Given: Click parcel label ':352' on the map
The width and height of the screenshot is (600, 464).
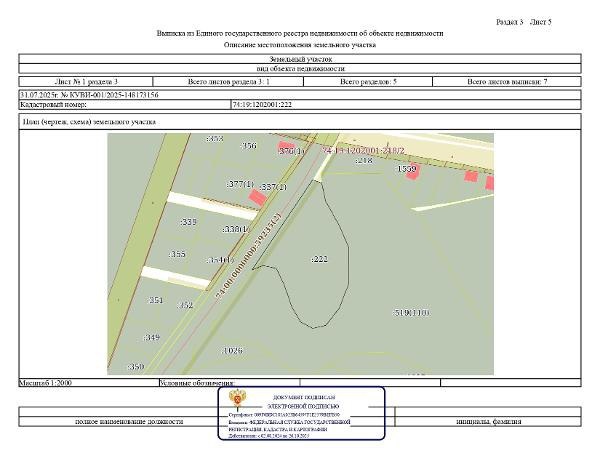Looking at the screenshot, I should [x=185, y=305].
